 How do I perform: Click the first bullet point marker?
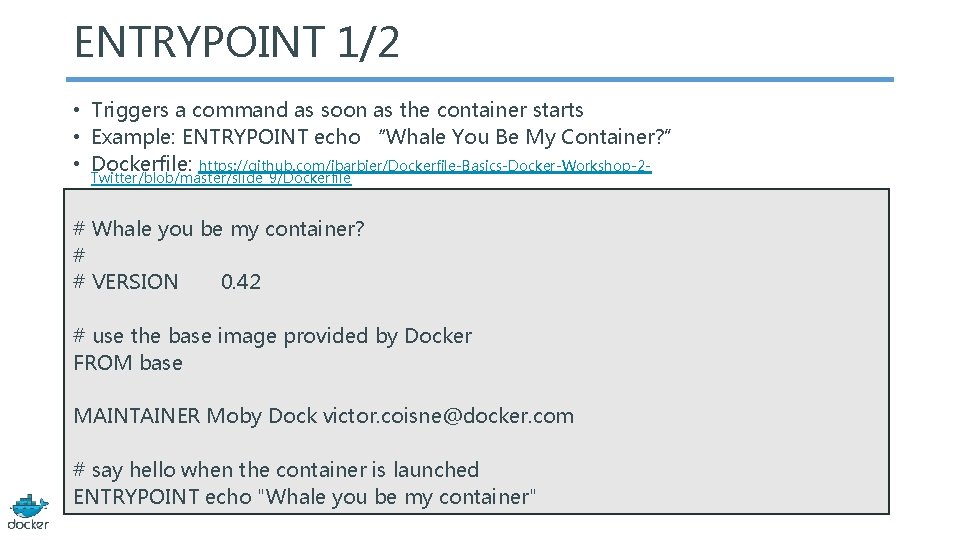coord(76,110)
